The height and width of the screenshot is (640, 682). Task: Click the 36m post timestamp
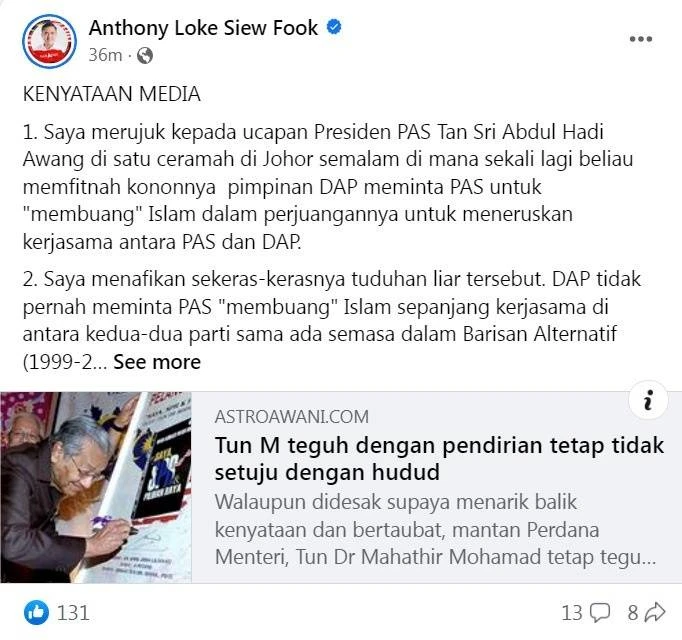coord(105,55)
